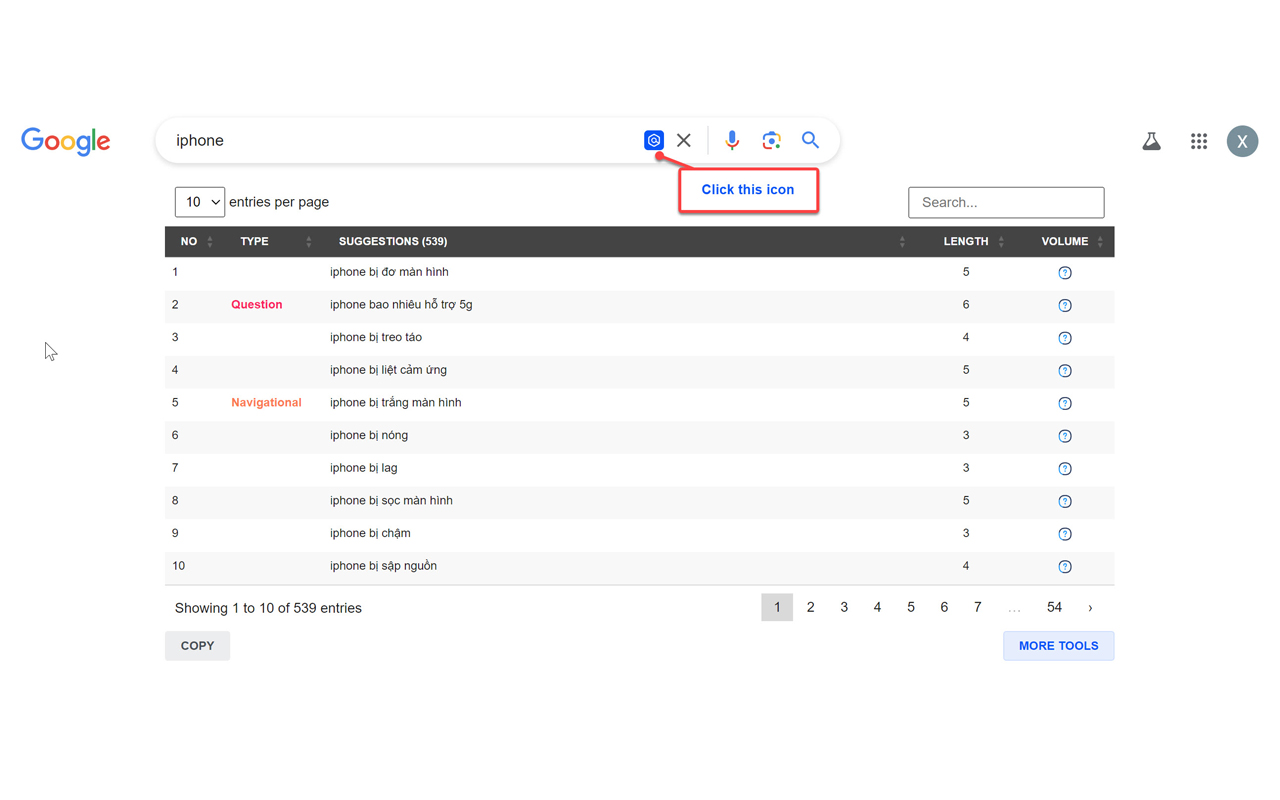Image resolution: width=1280 pixels, height=800 pixels.
Task: Click the COPY button
Action: pos(197,645)
